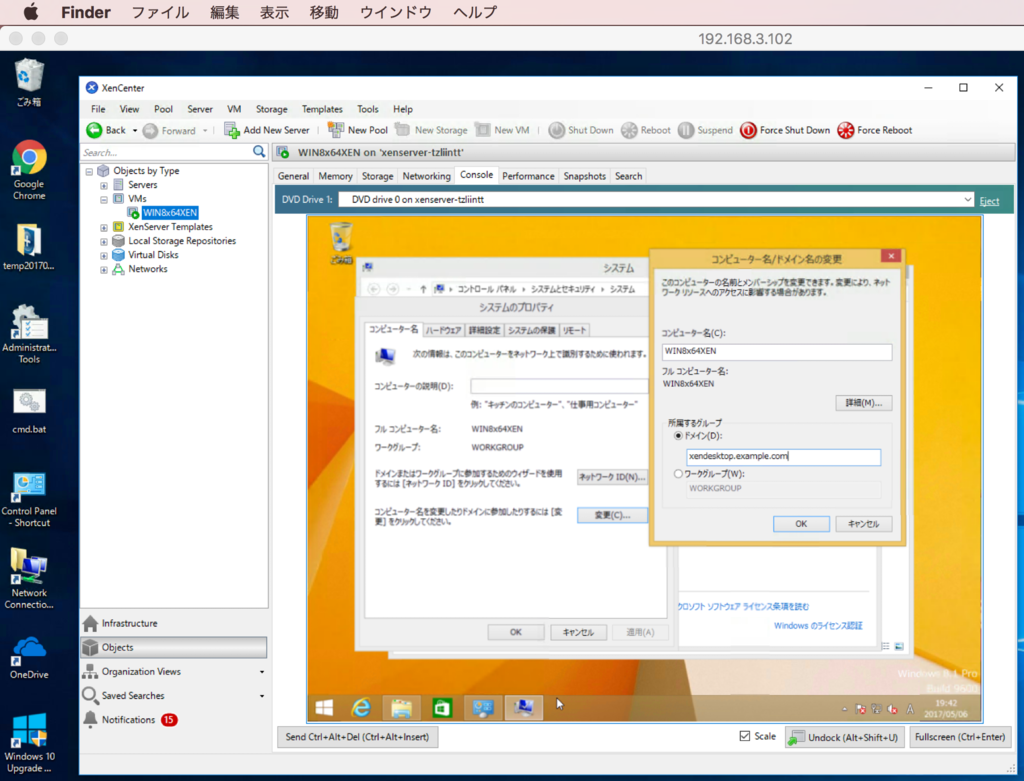Screen dimensions: 1024x781
Task: Switch to the Performance tab
Action: (528, 176)
